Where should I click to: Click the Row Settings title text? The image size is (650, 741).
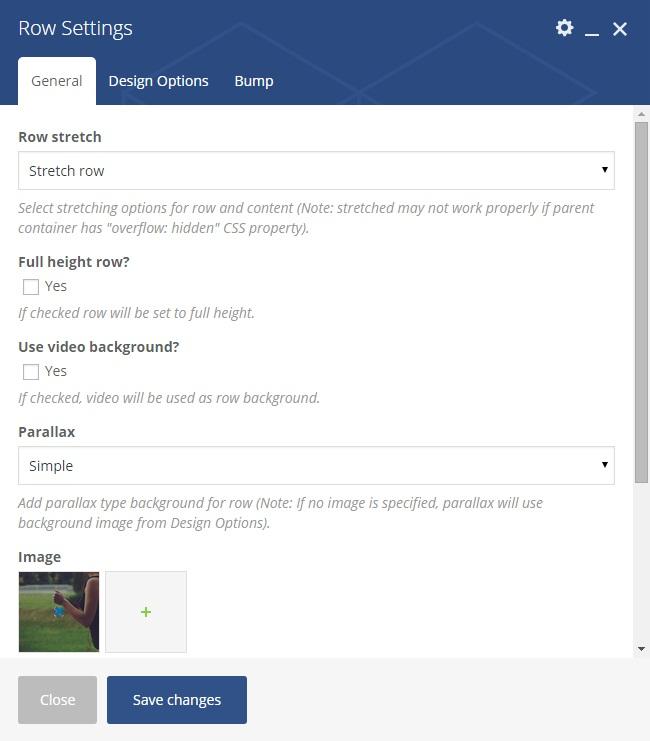pos(75,28)
